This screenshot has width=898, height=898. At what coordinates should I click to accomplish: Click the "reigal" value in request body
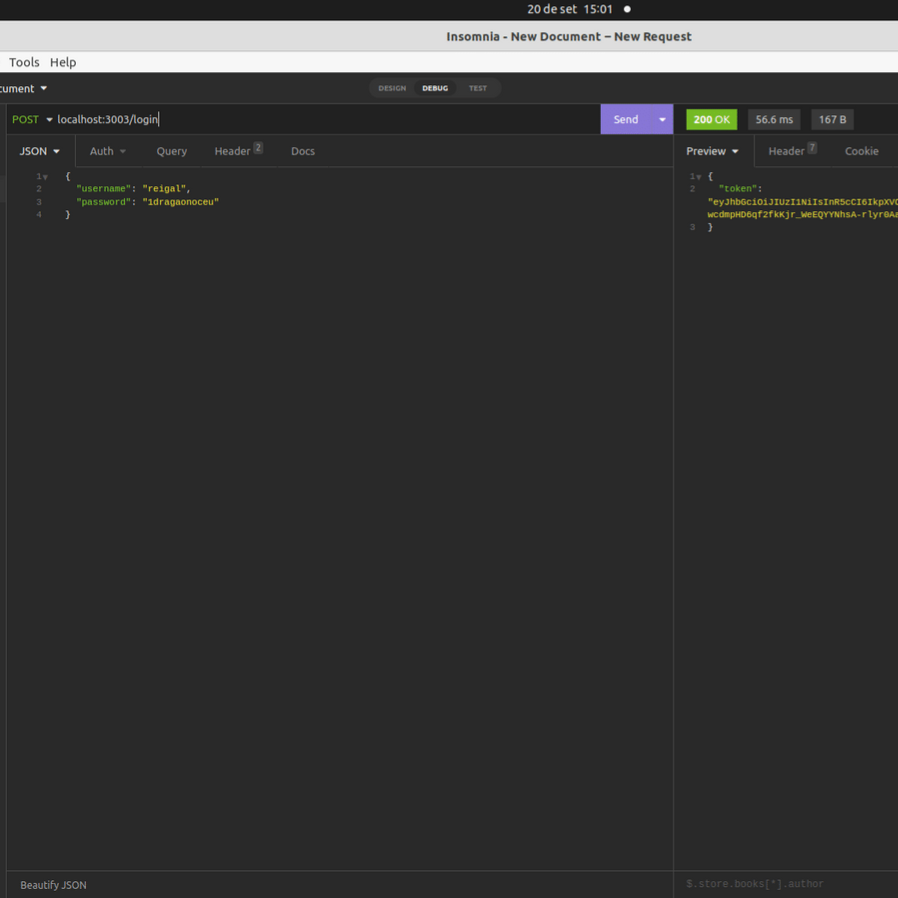coord(164,189)
